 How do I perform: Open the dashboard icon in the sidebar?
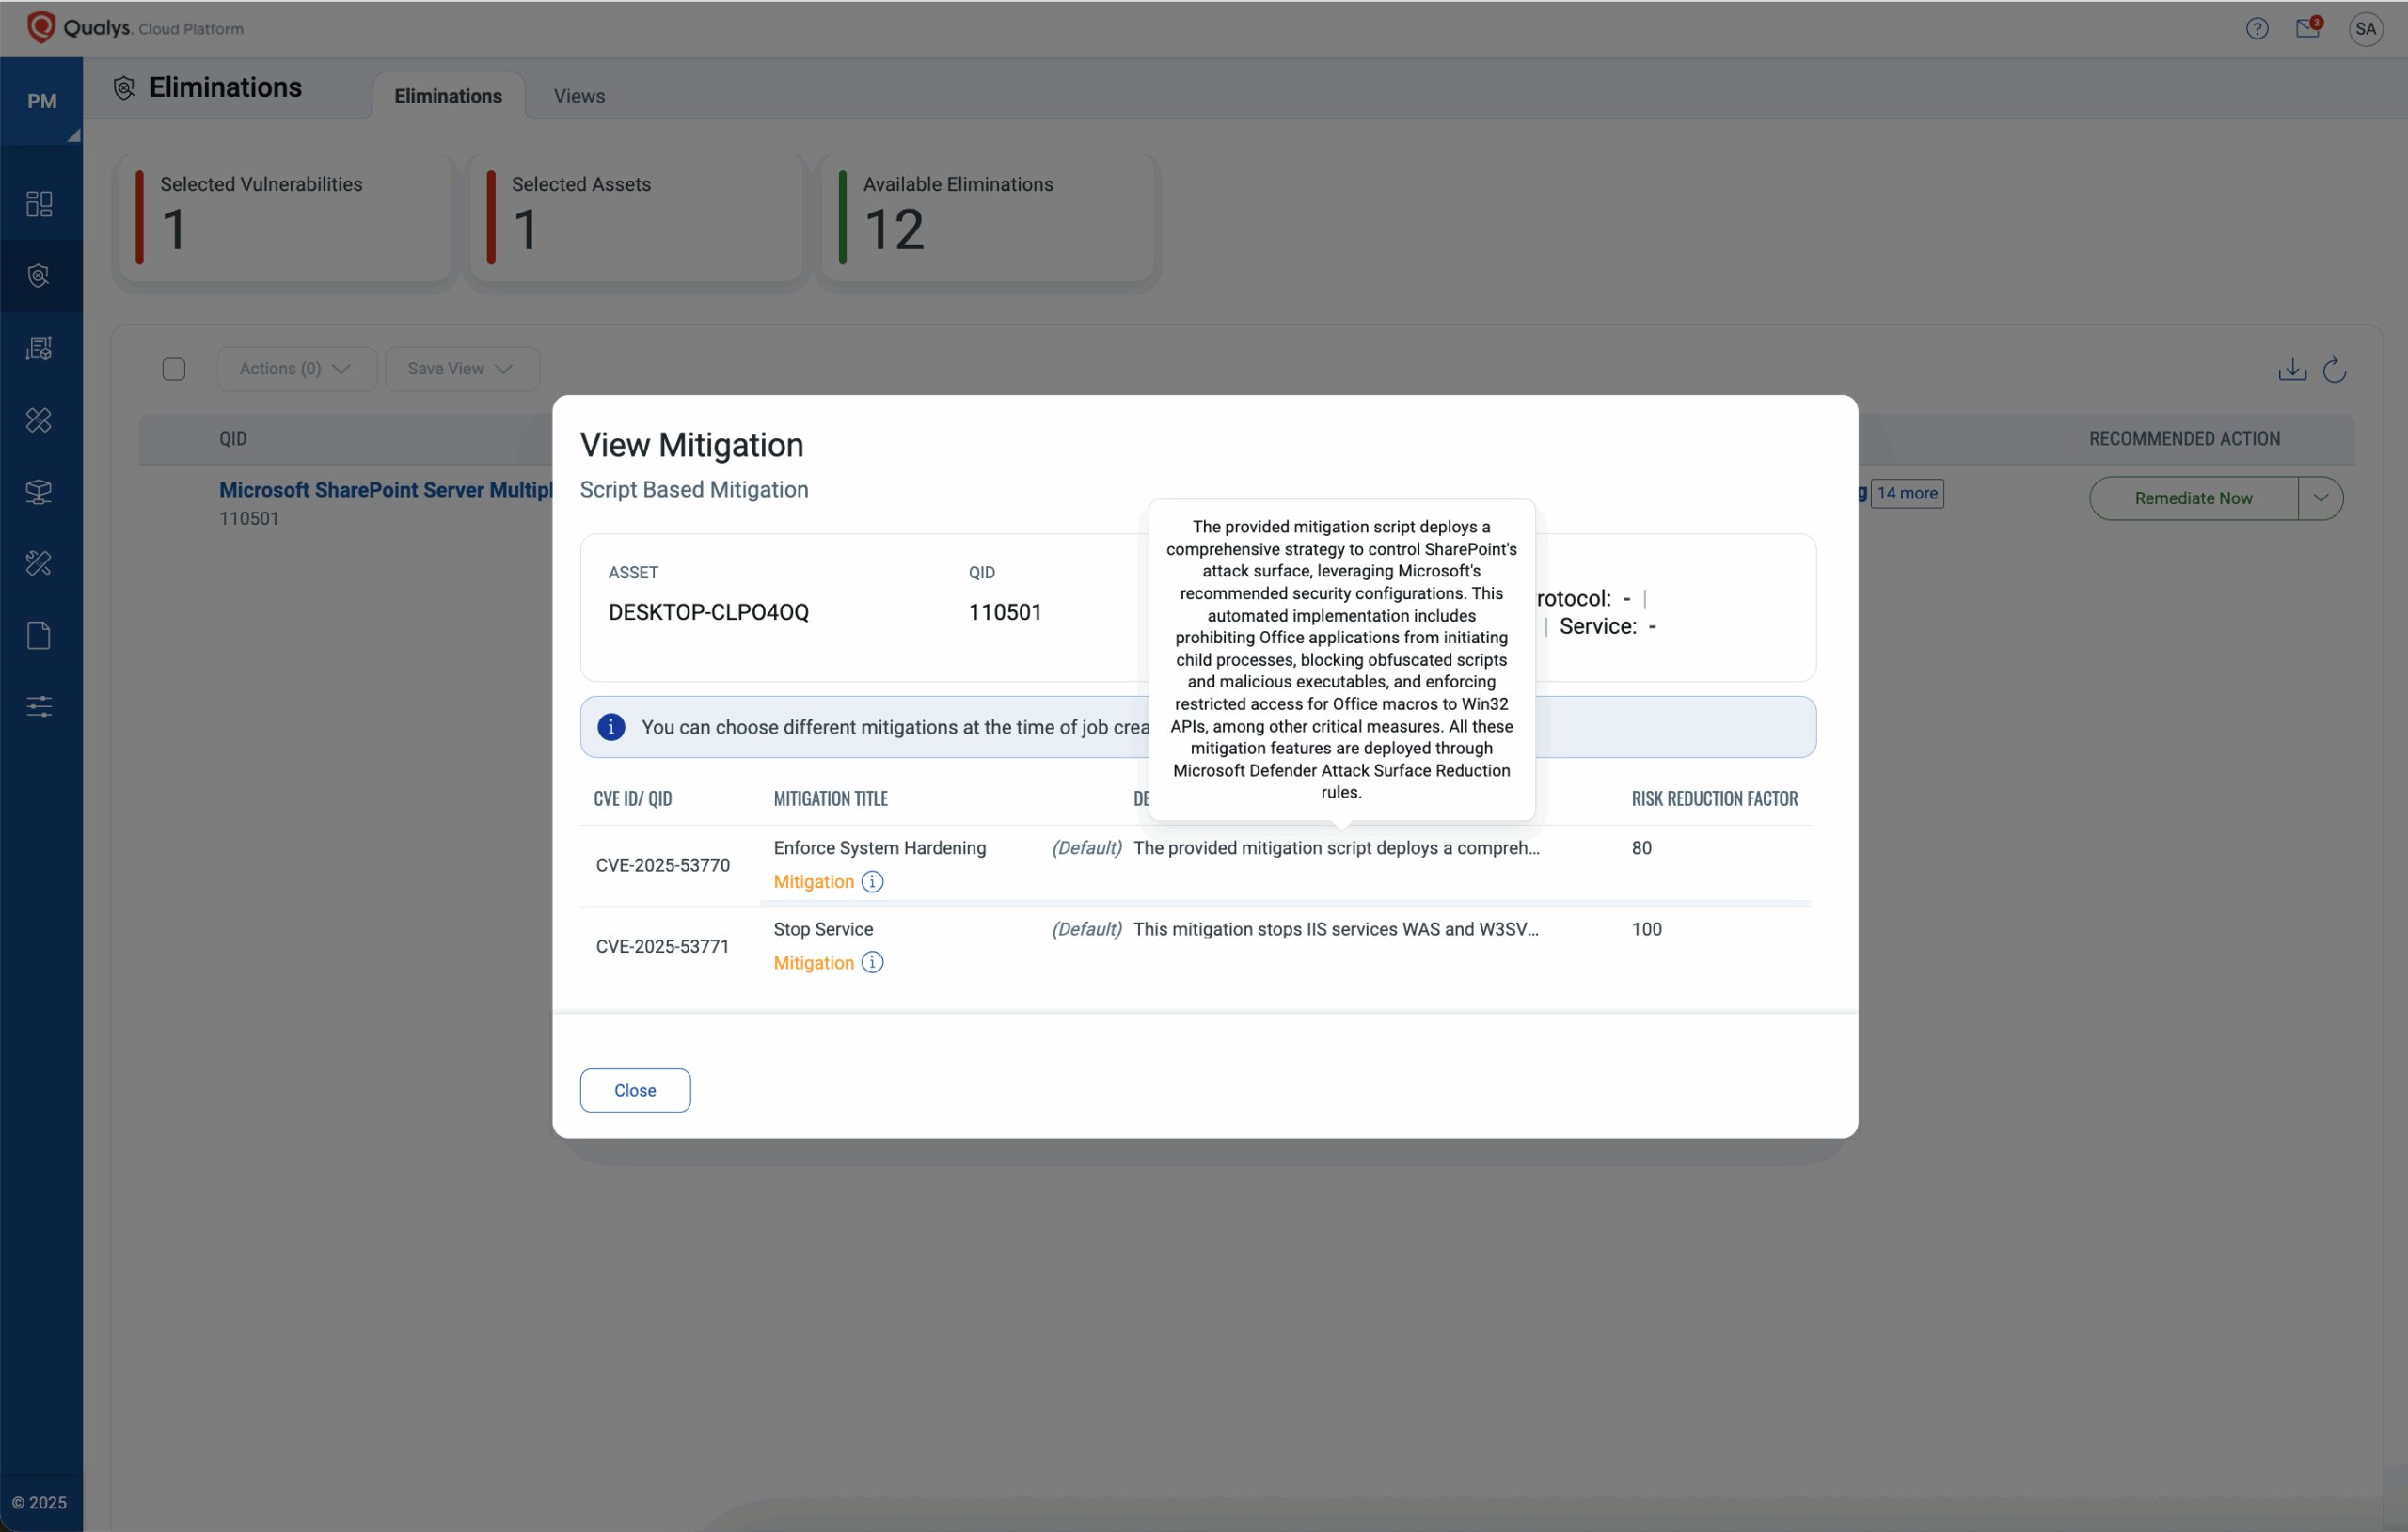[x=39, y=204]
